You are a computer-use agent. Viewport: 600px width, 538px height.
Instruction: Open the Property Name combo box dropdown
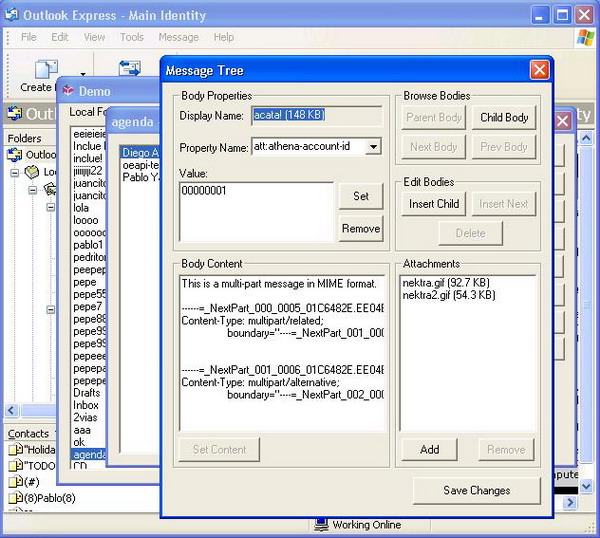pyautogui.click(x=373, y=146)
